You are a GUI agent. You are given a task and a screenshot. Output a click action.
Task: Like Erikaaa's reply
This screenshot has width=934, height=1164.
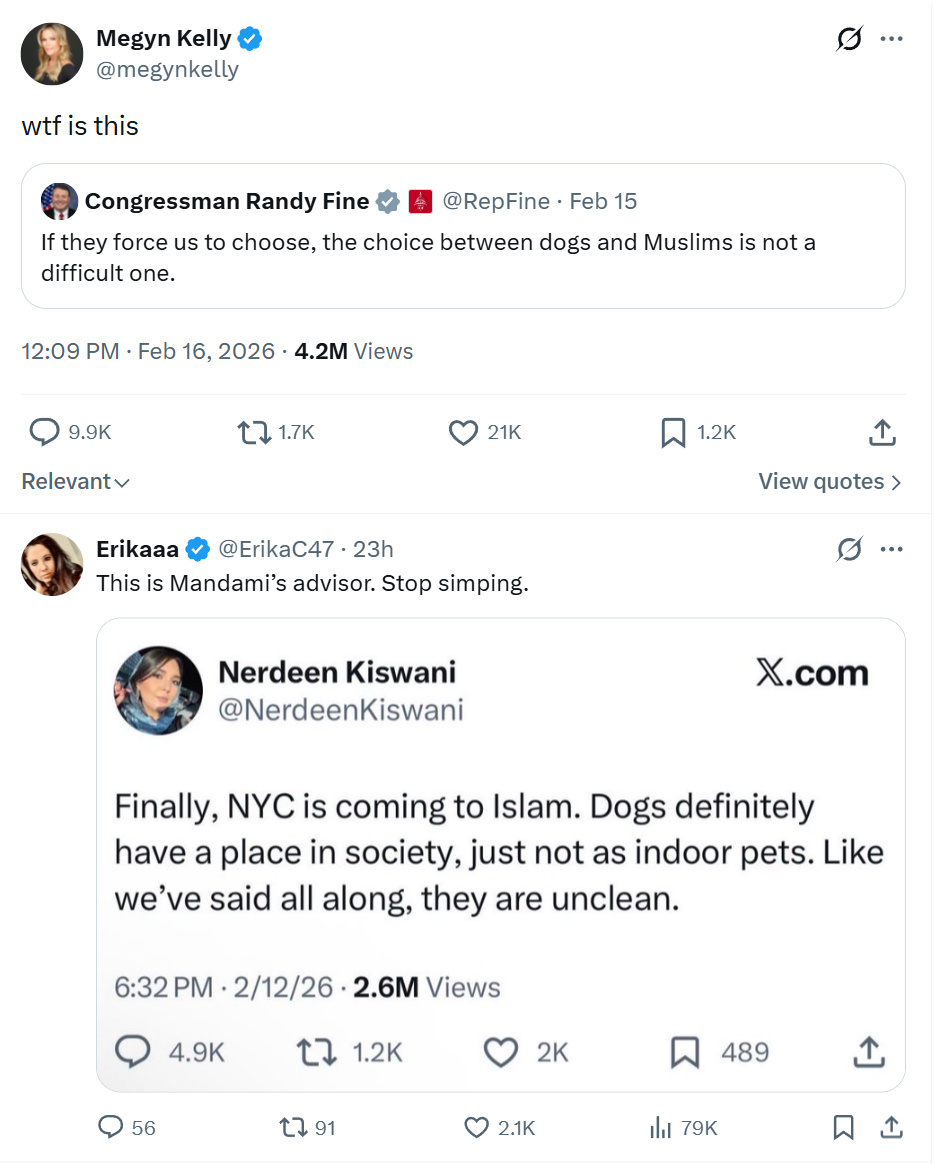pos(477,1128)
